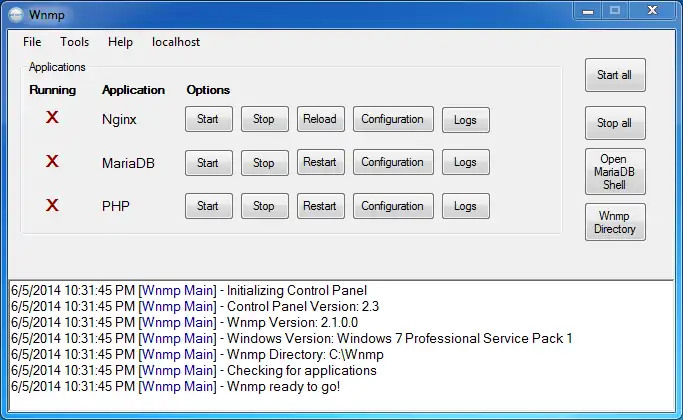Open the localhost menu item

(x=176, y=42)
